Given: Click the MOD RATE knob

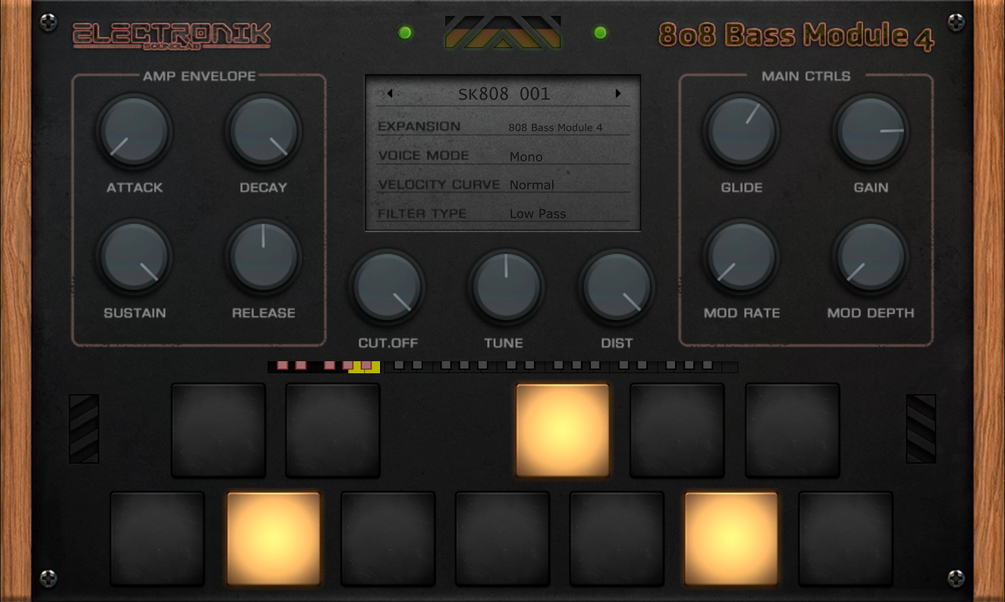Looking at the screenshot, I should point(741,257).
